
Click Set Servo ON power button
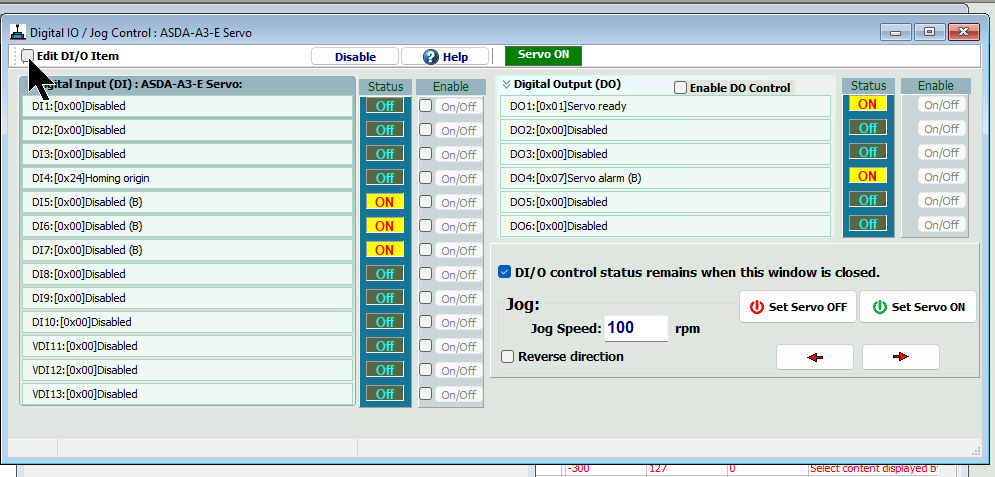click(x=918, y=307)
